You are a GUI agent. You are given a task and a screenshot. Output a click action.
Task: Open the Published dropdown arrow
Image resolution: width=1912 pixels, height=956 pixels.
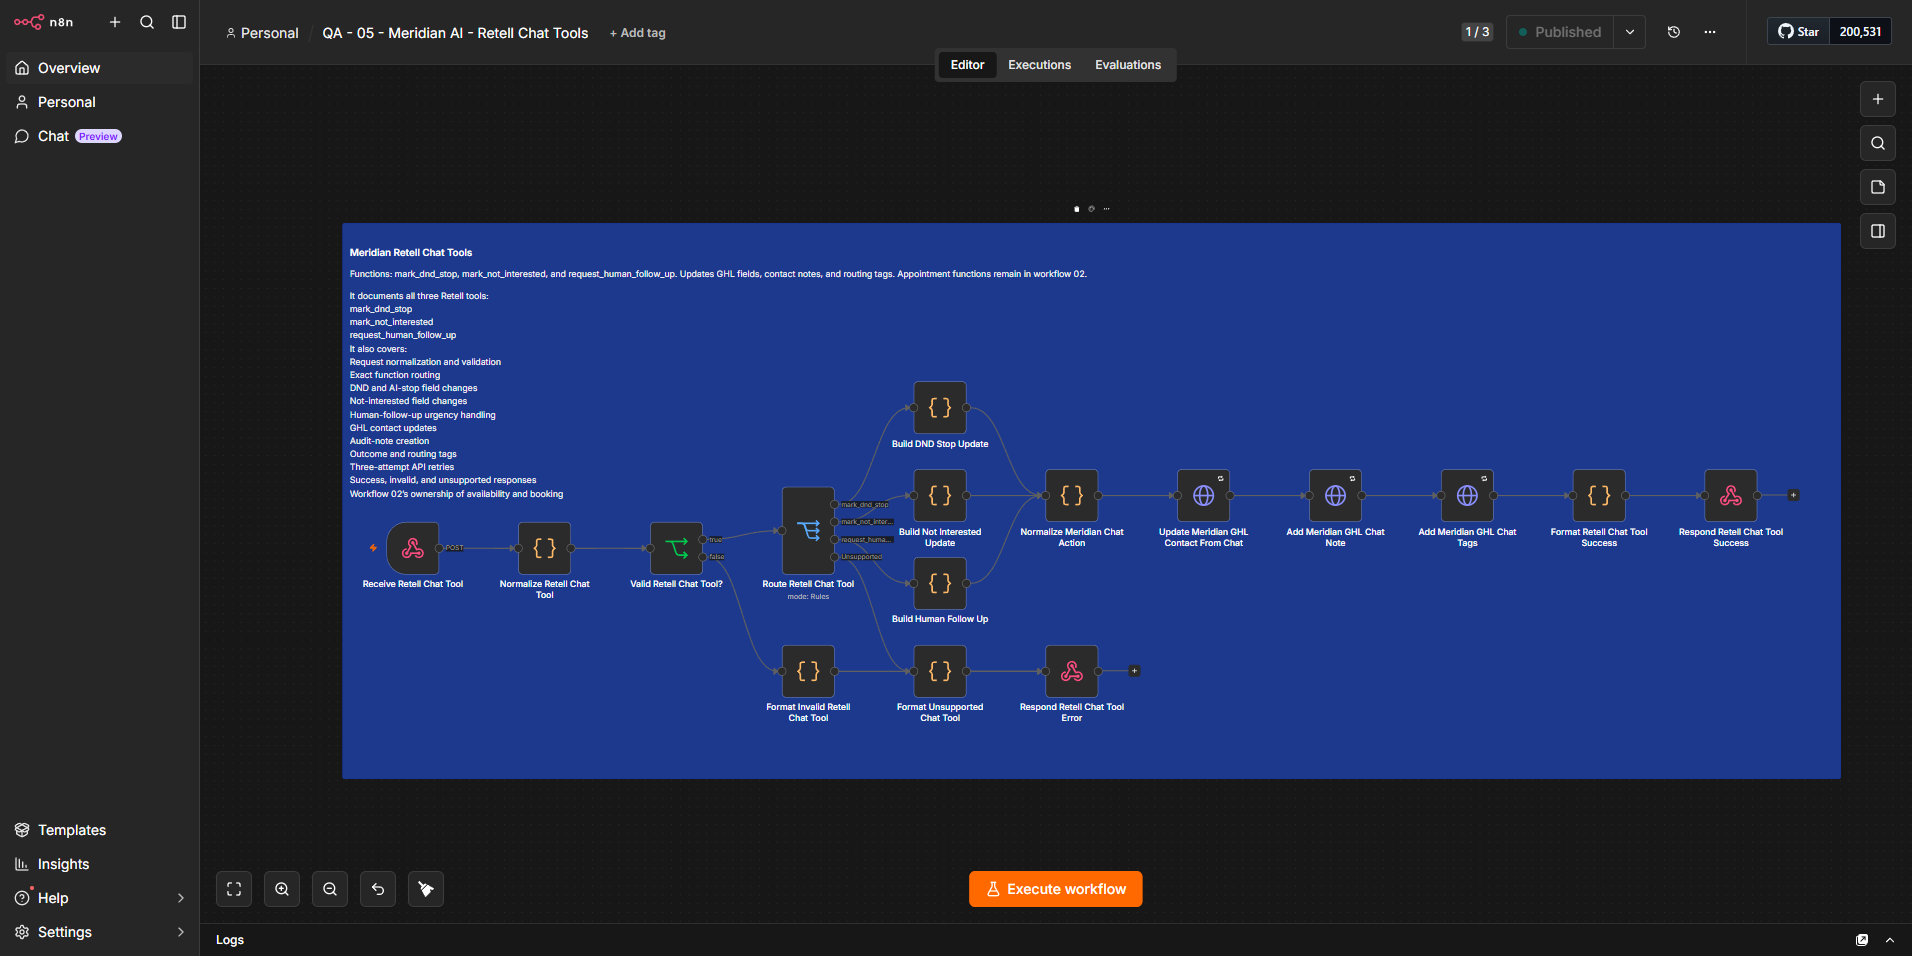(x=1630, y=32)
